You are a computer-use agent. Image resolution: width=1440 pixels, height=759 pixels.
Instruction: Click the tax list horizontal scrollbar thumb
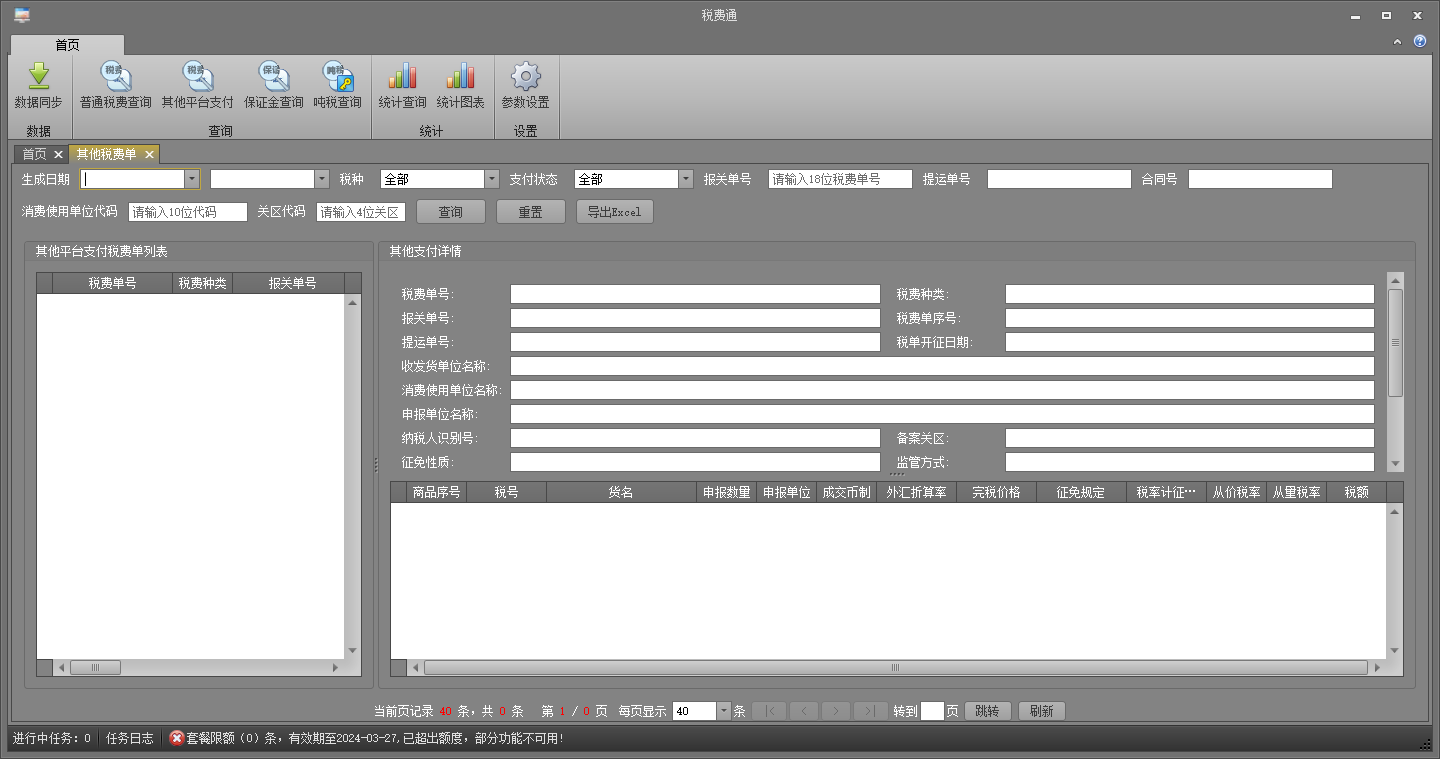96,667
